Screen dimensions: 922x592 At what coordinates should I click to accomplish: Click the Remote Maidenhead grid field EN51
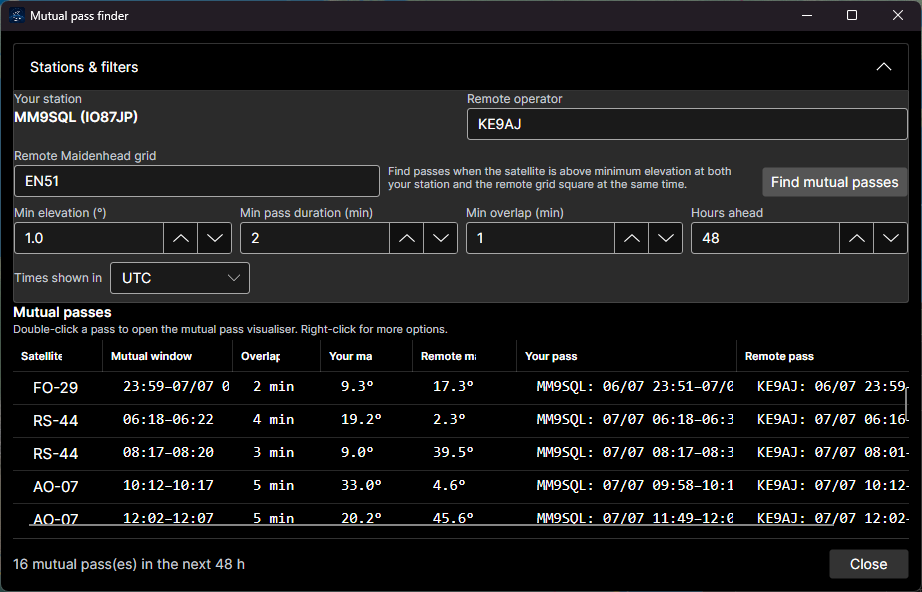pyautogui.click(x=196, y=181)
